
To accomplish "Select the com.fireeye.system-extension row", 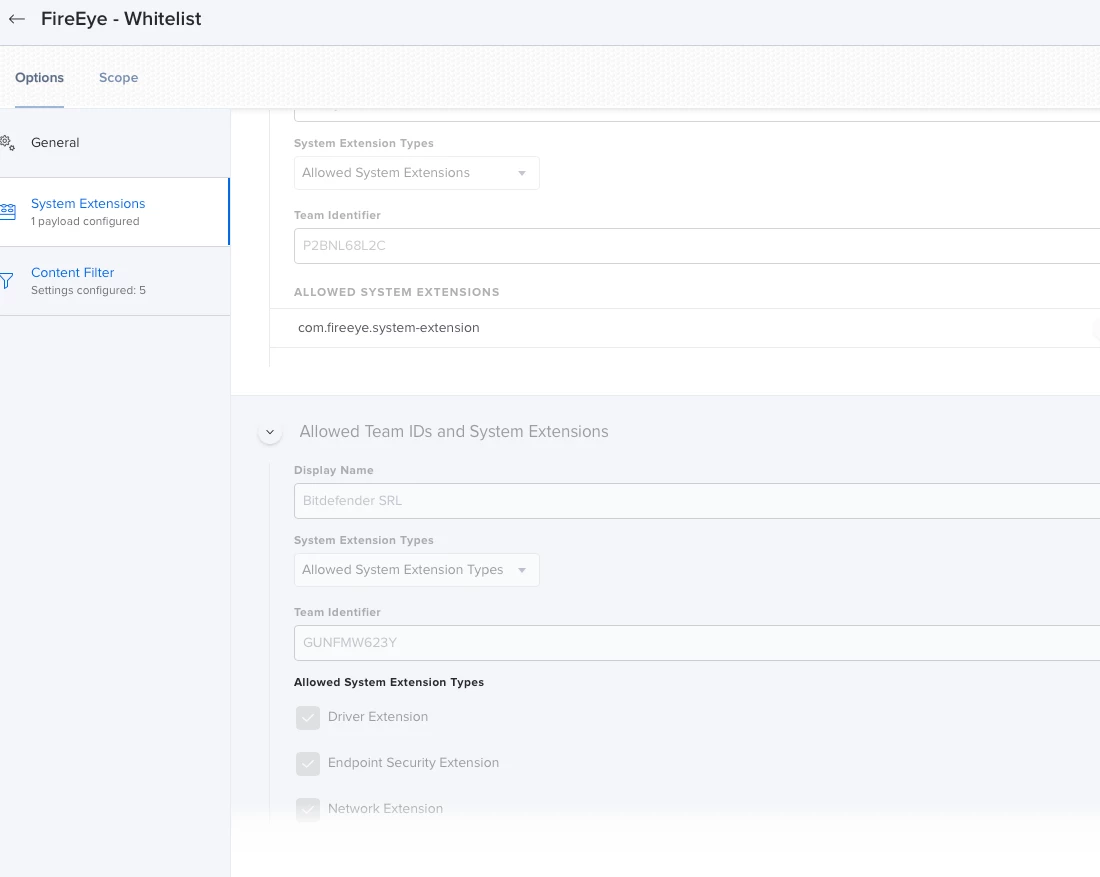I will pos(685,328).
